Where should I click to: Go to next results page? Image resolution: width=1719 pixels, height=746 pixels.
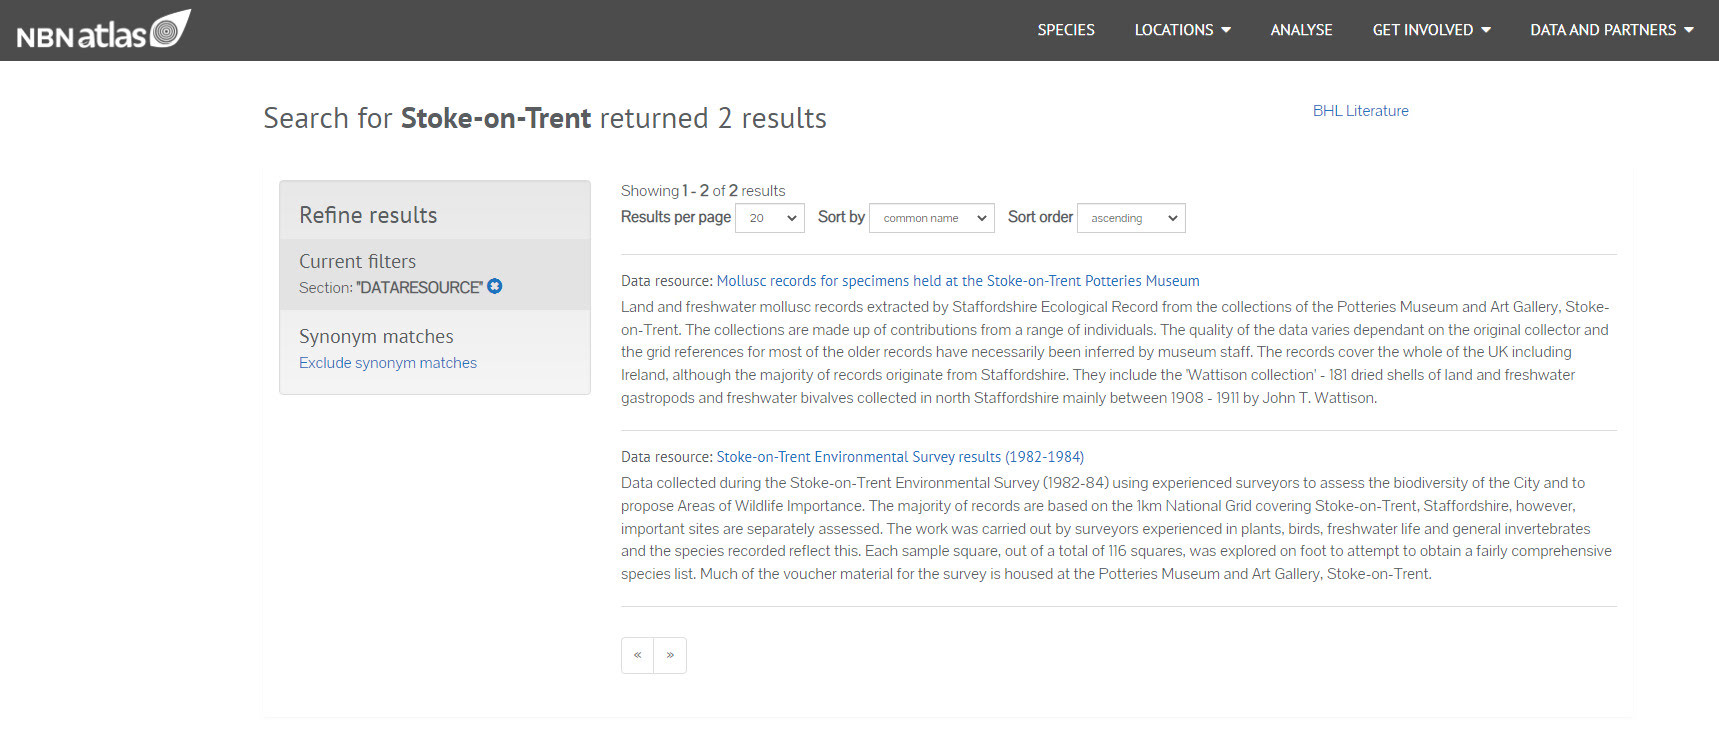point(670,655)
